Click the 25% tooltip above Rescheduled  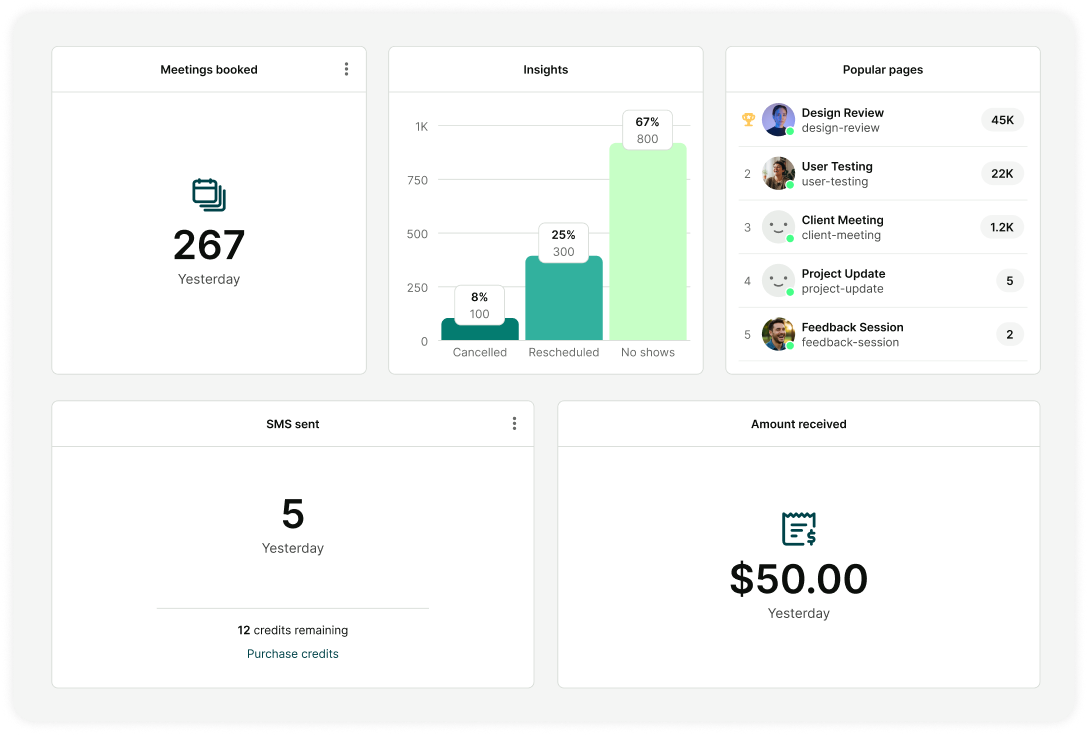(x=563, y=243)
